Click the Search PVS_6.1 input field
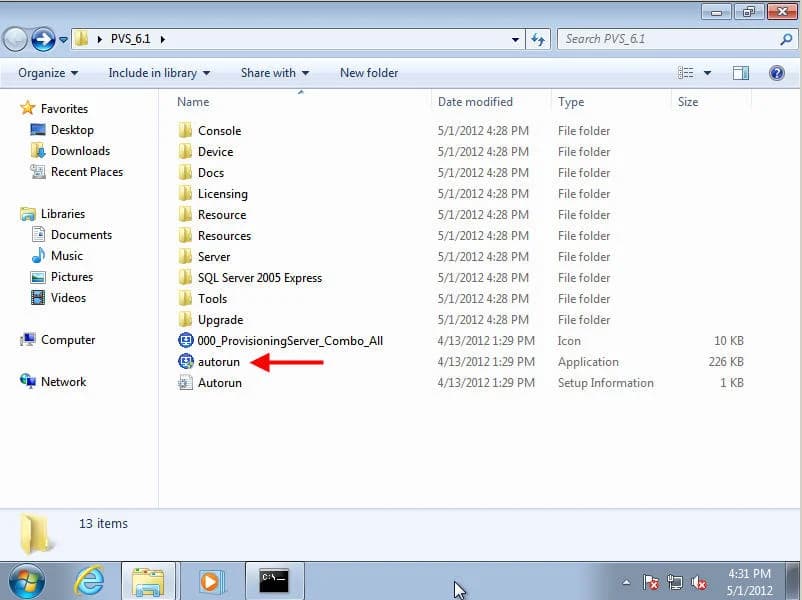The height and width of the screenshot is (600, 802). pos(669,39)
